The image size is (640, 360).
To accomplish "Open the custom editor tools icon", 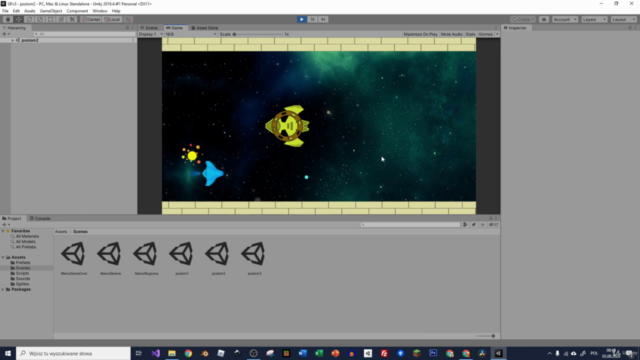I will [x=72, y=19].
